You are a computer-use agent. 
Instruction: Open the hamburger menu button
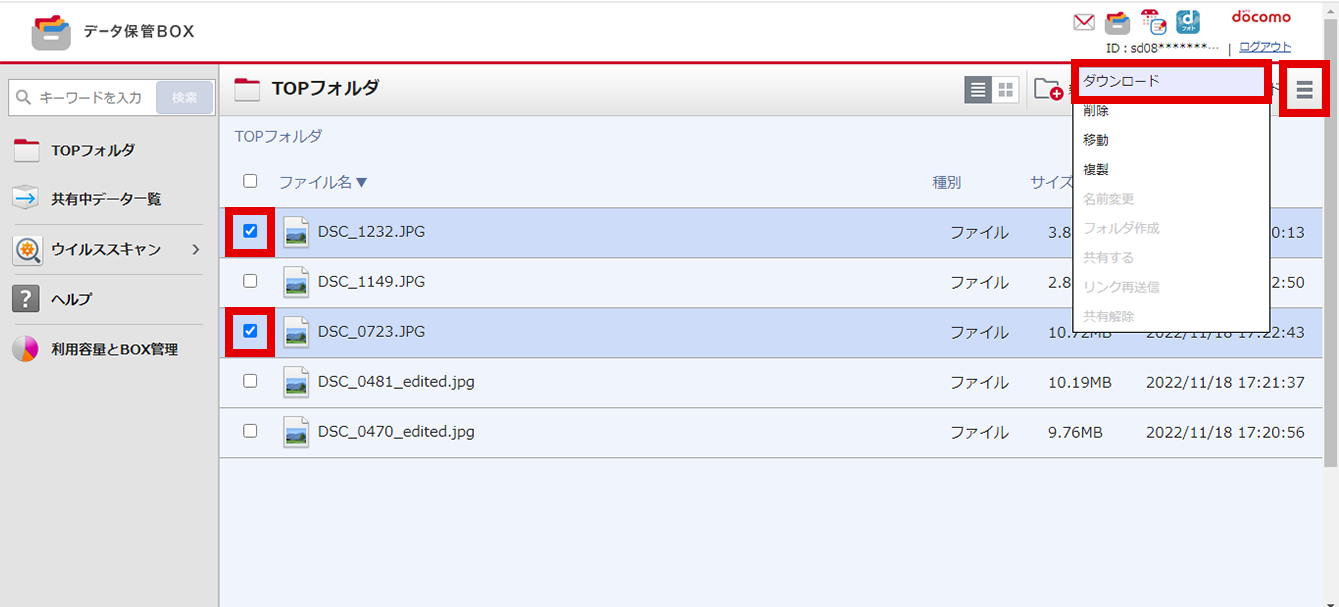click(1304, 90)
